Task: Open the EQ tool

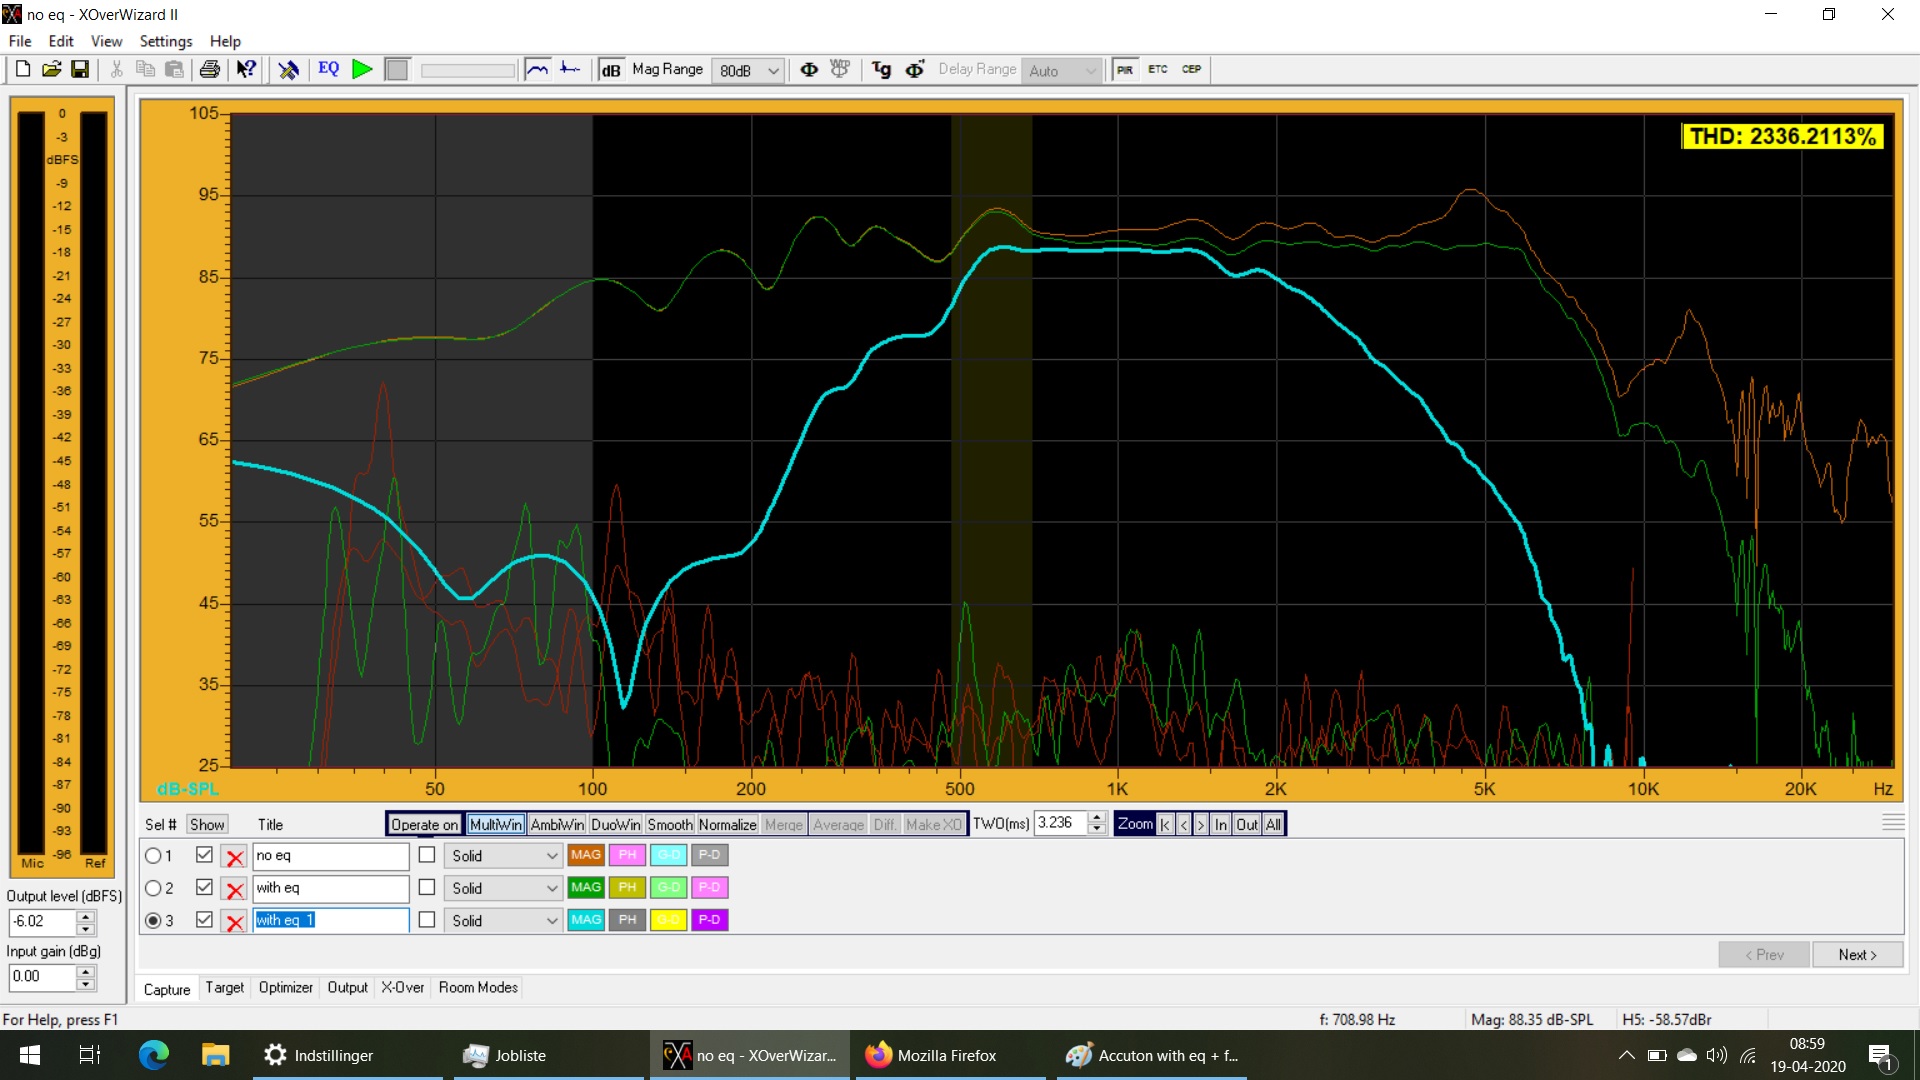Action: (x=329, y=69)
